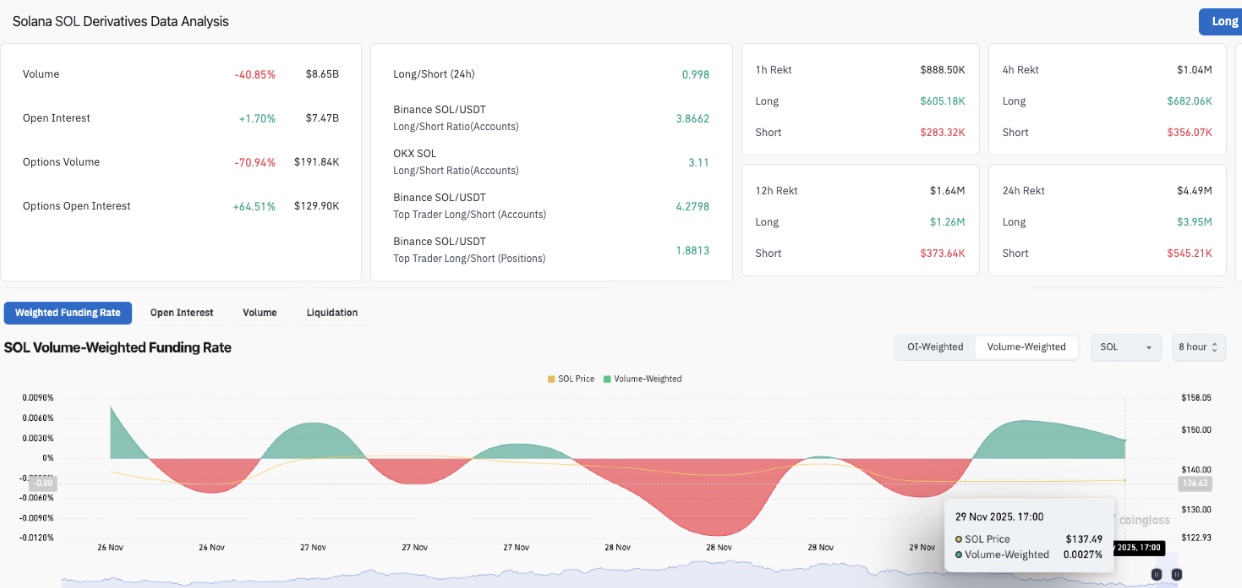The image size is (1242, 588).
Task: Click the yellow SOL Price legend swatch
Action: tap(551, 379)
